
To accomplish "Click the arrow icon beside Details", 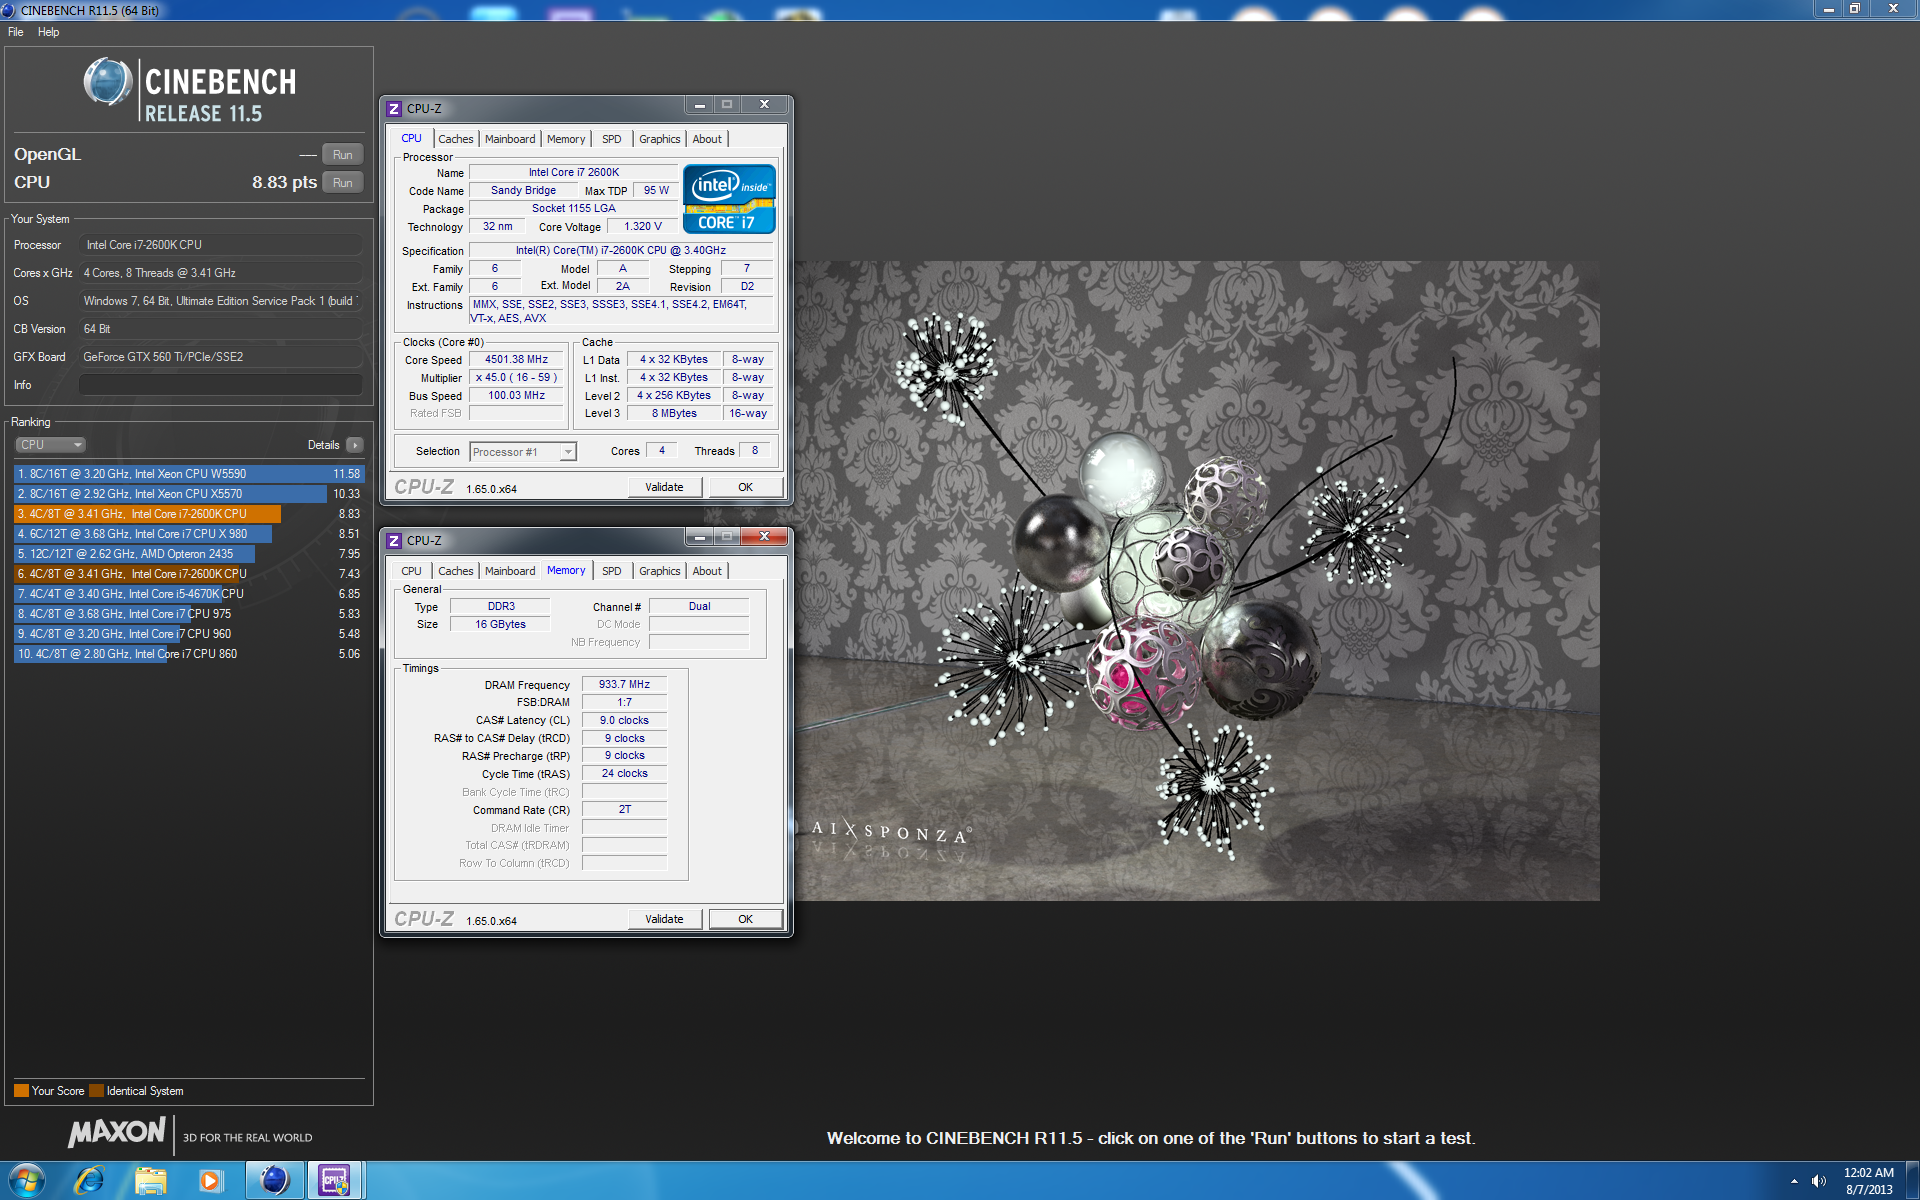I will pyautogui.click(x=355, y=445).
